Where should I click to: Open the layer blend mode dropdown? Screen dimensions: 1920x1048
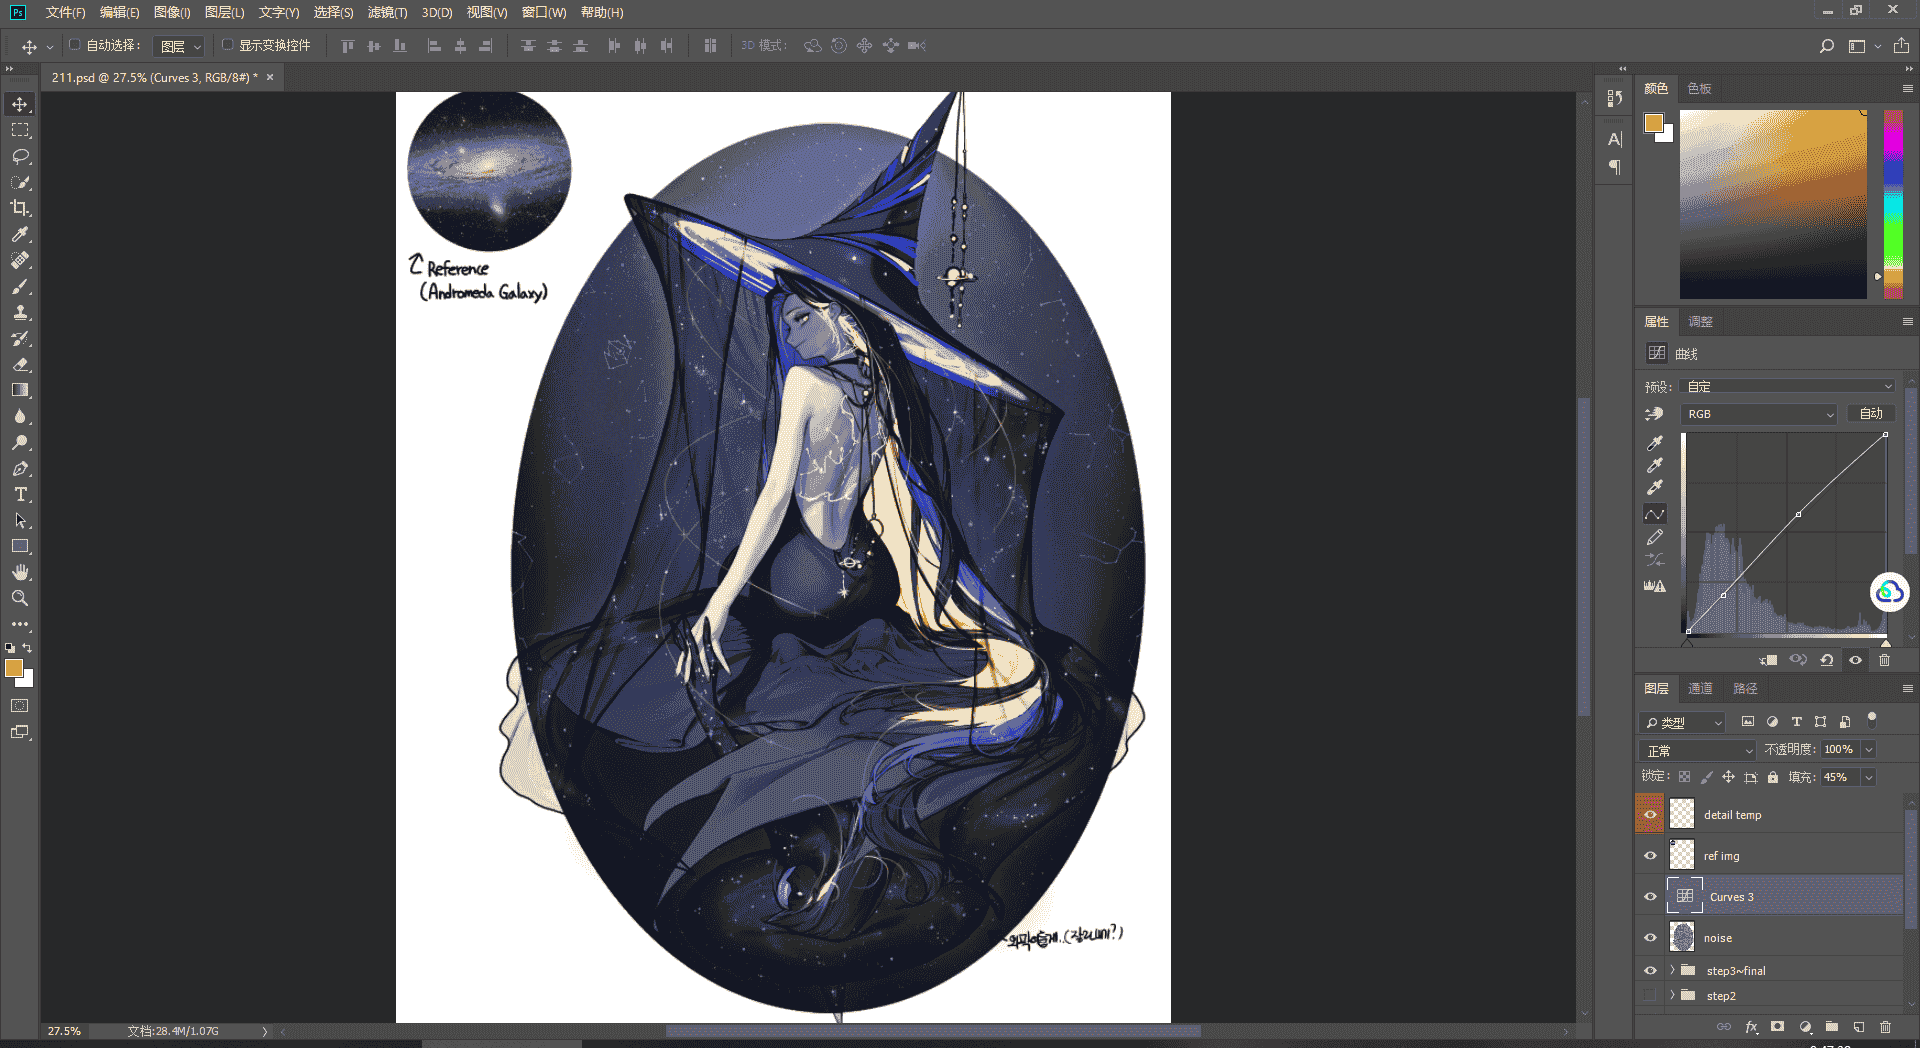(x=1698, y=750)
